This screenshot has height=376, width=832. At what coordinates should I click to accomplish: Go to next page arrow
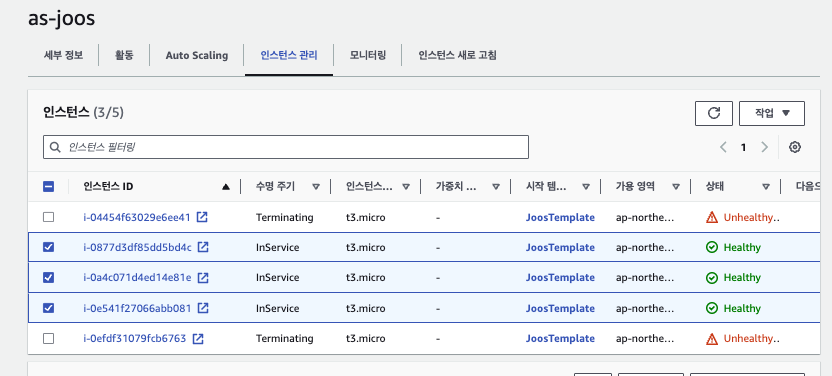764,147
